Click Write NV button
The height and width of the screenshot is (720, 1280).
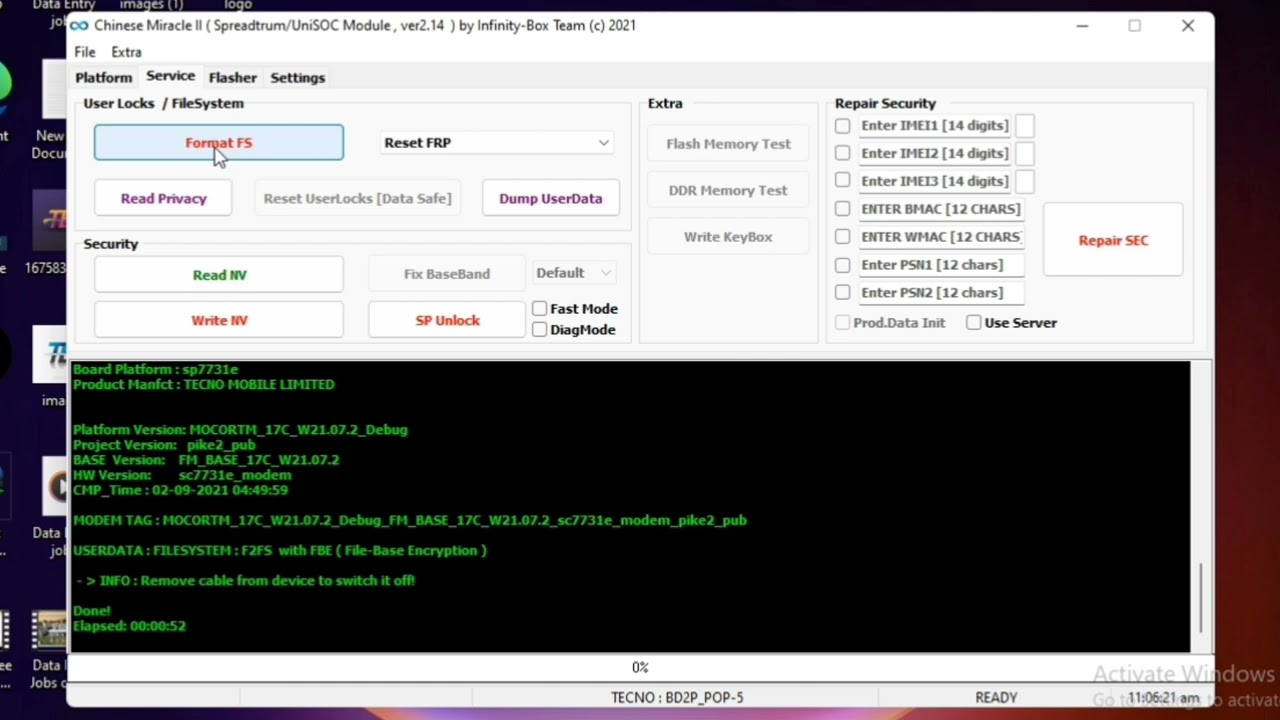click(x=219, y=320)
